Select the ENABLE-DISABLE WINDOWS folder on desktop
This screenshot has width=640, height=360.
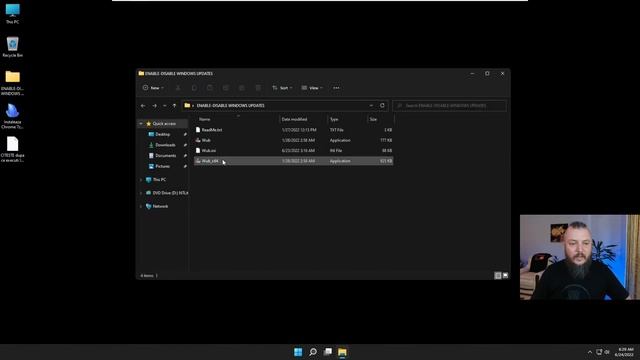tap(12, 83)
